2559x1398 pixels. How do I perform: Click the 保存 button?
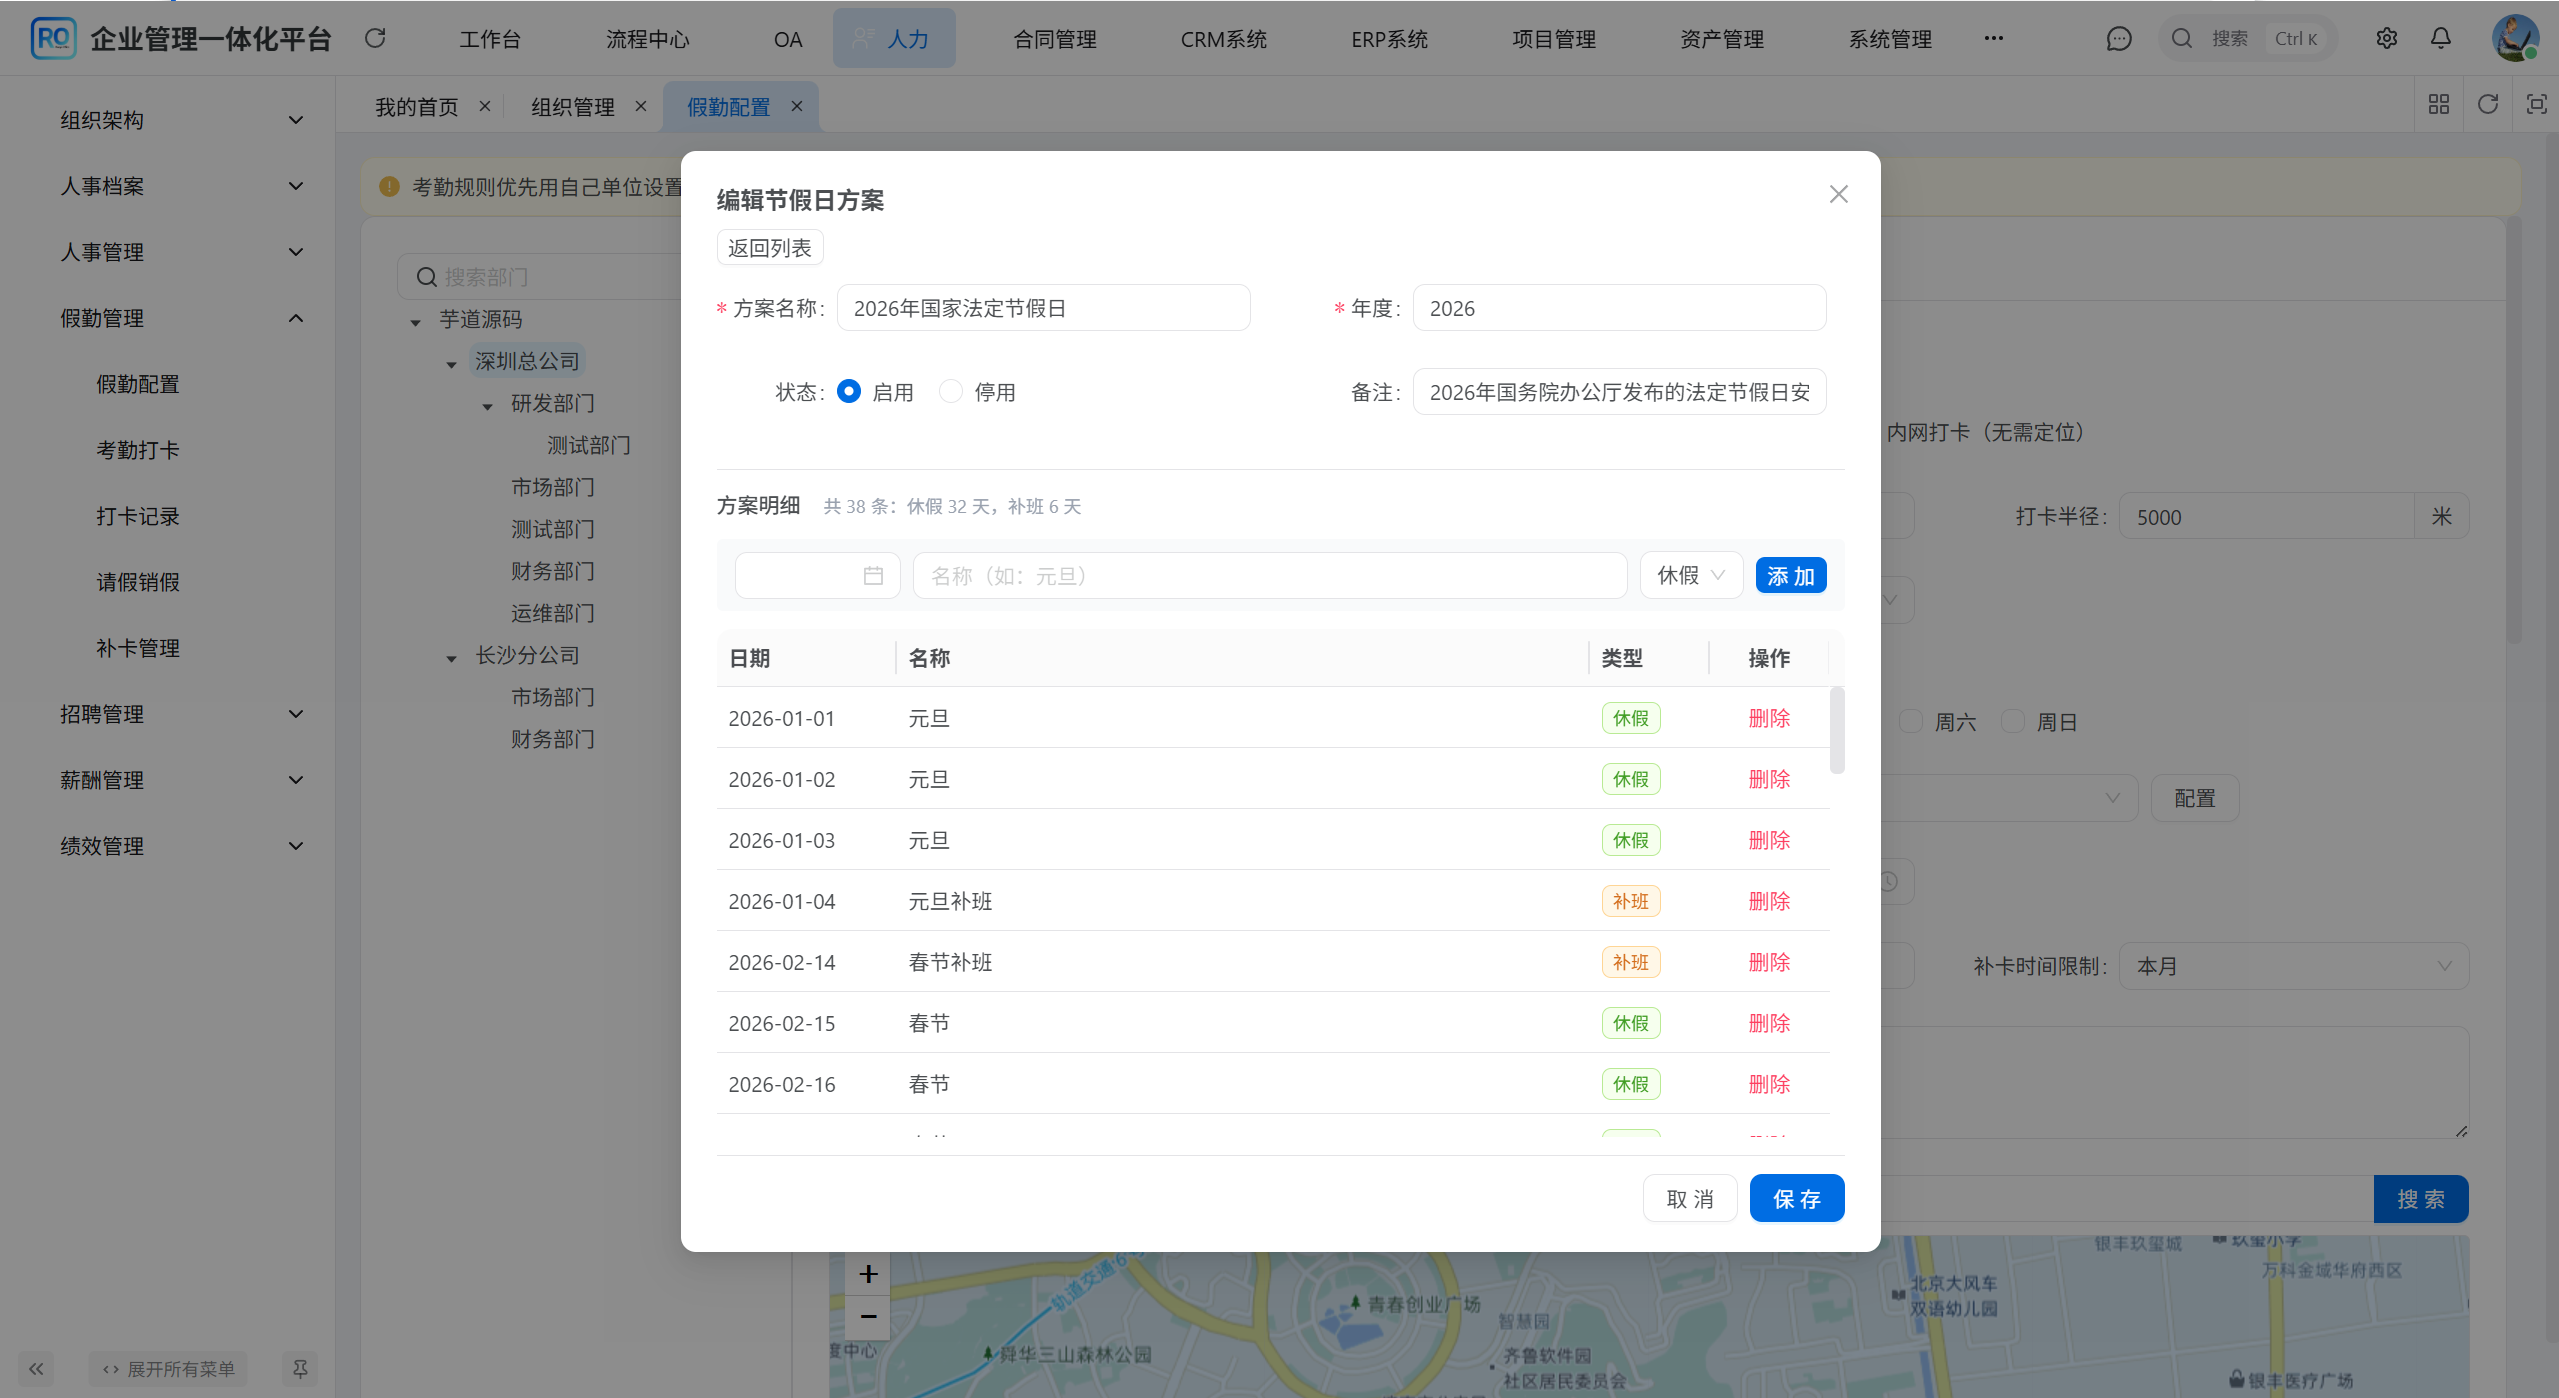click(x=1796, y=1198)
